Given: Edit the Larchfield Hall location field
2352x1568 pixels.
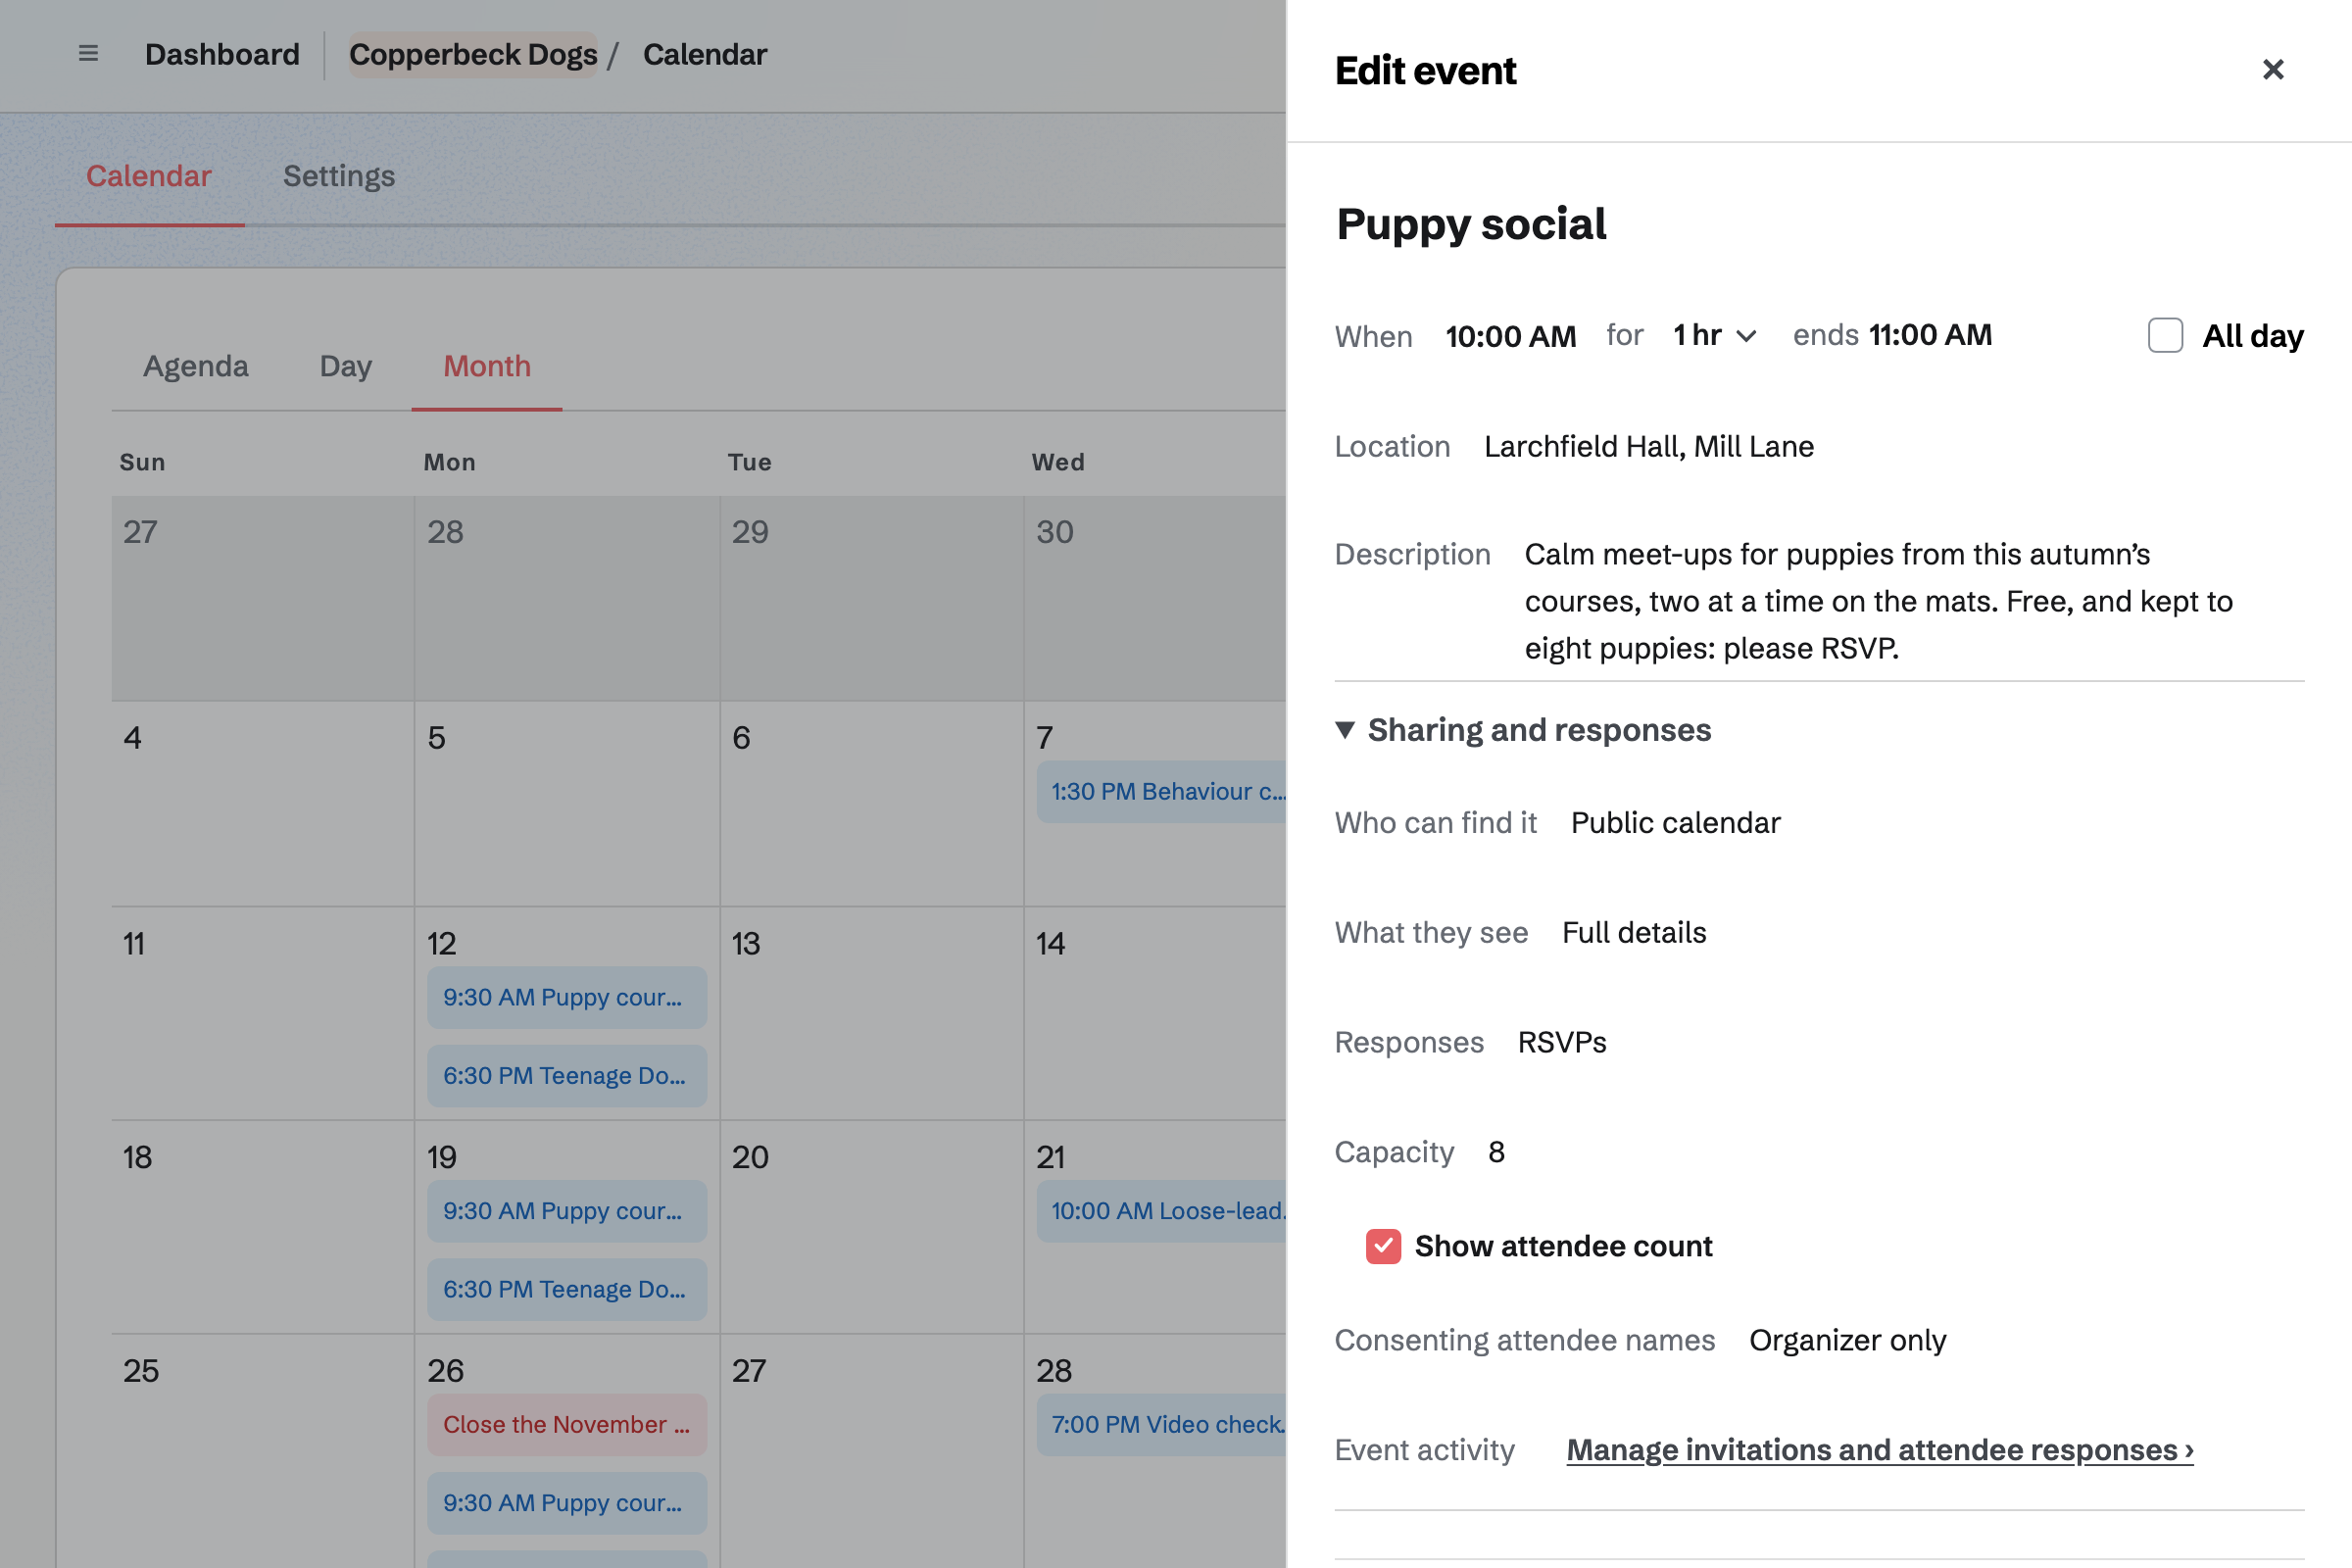Looking at the screenshot, I should [1649, 447].
